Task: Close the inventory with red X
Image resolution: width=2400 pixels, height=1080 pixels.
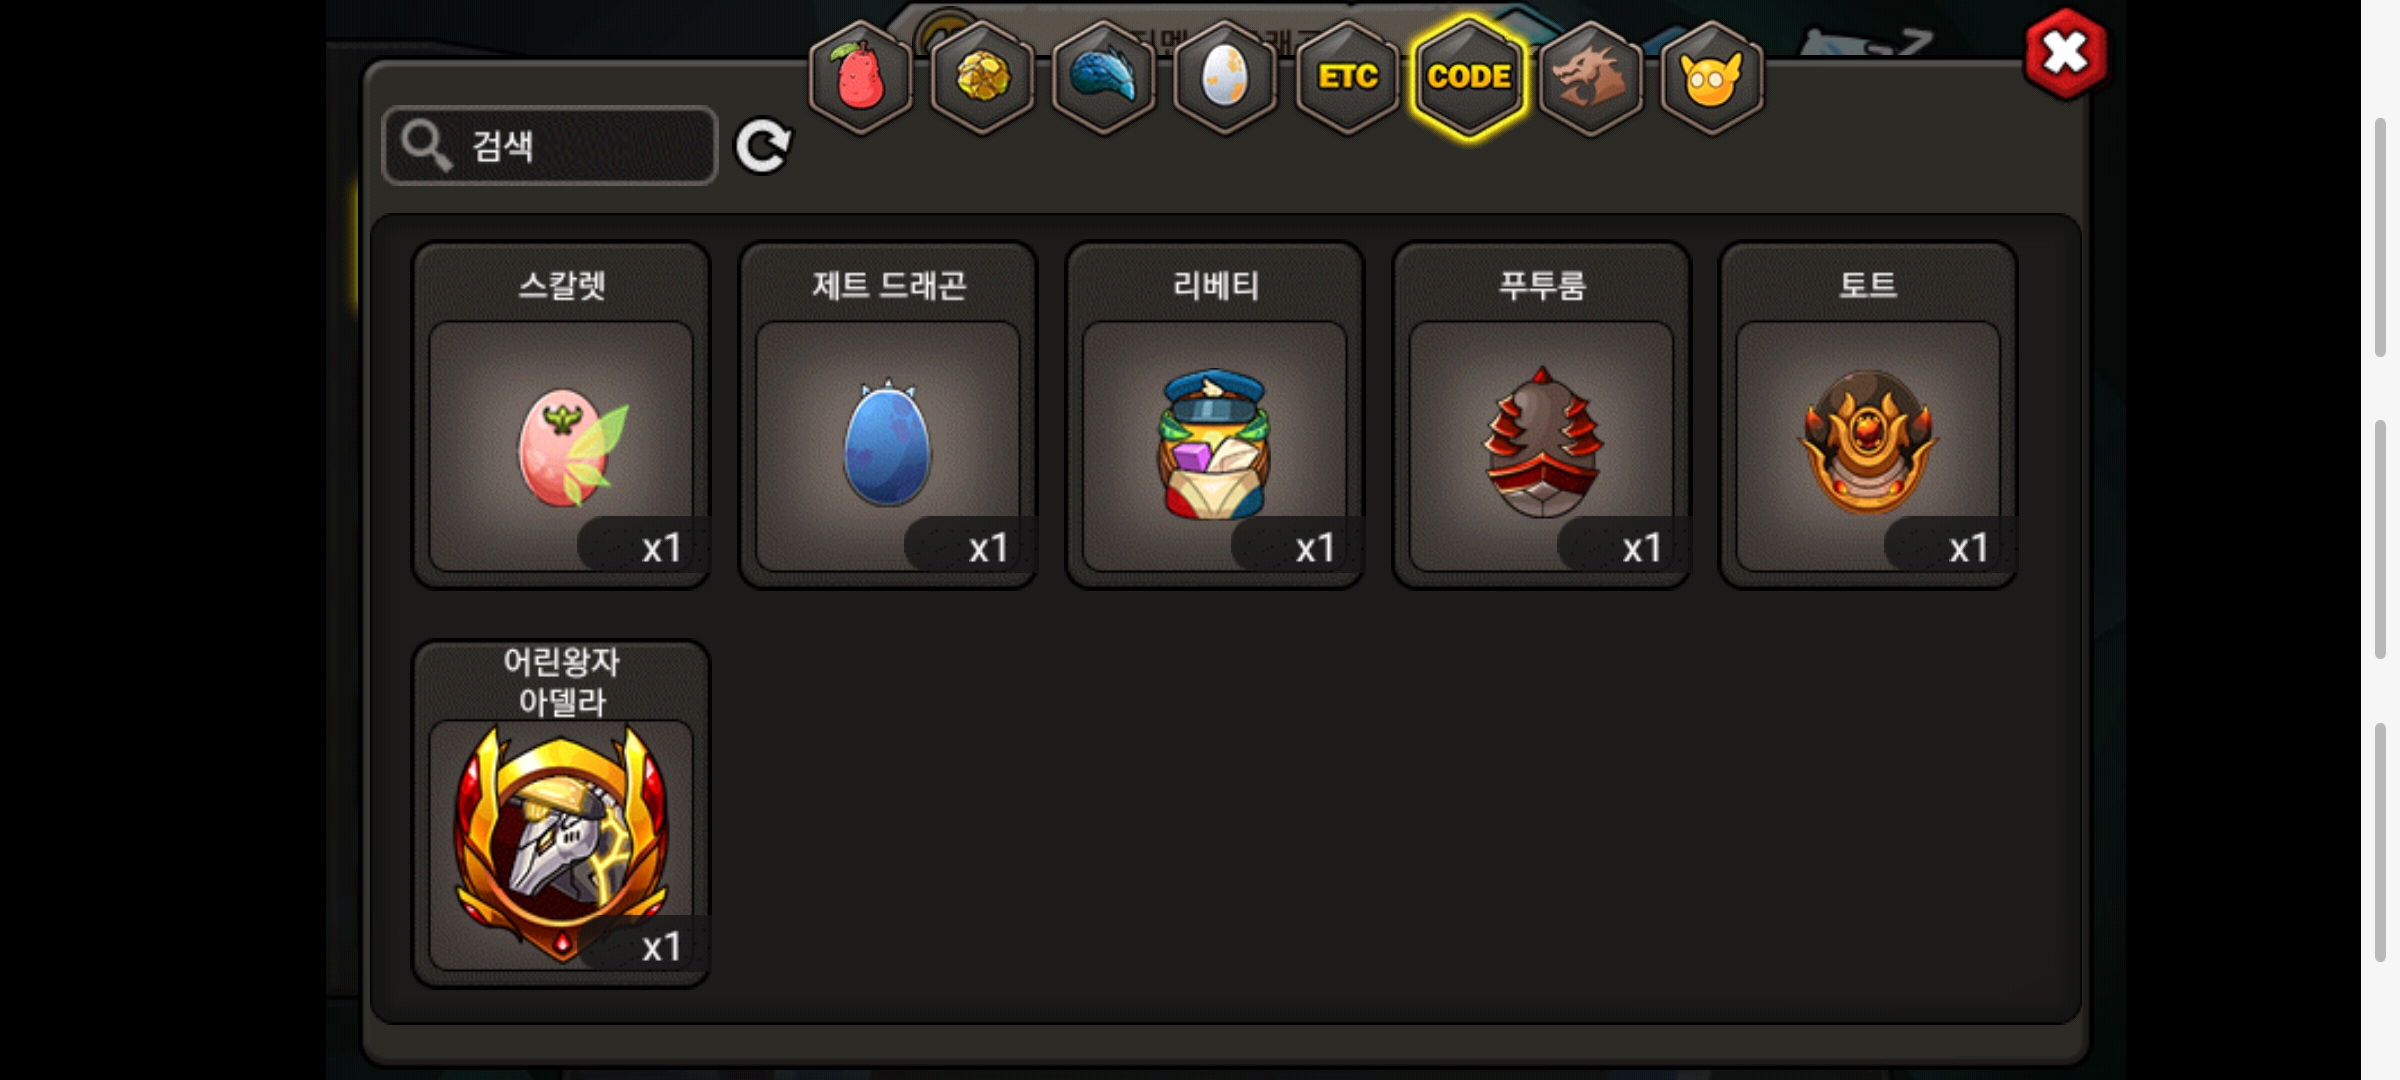Action: click(x=2066, y=54)
